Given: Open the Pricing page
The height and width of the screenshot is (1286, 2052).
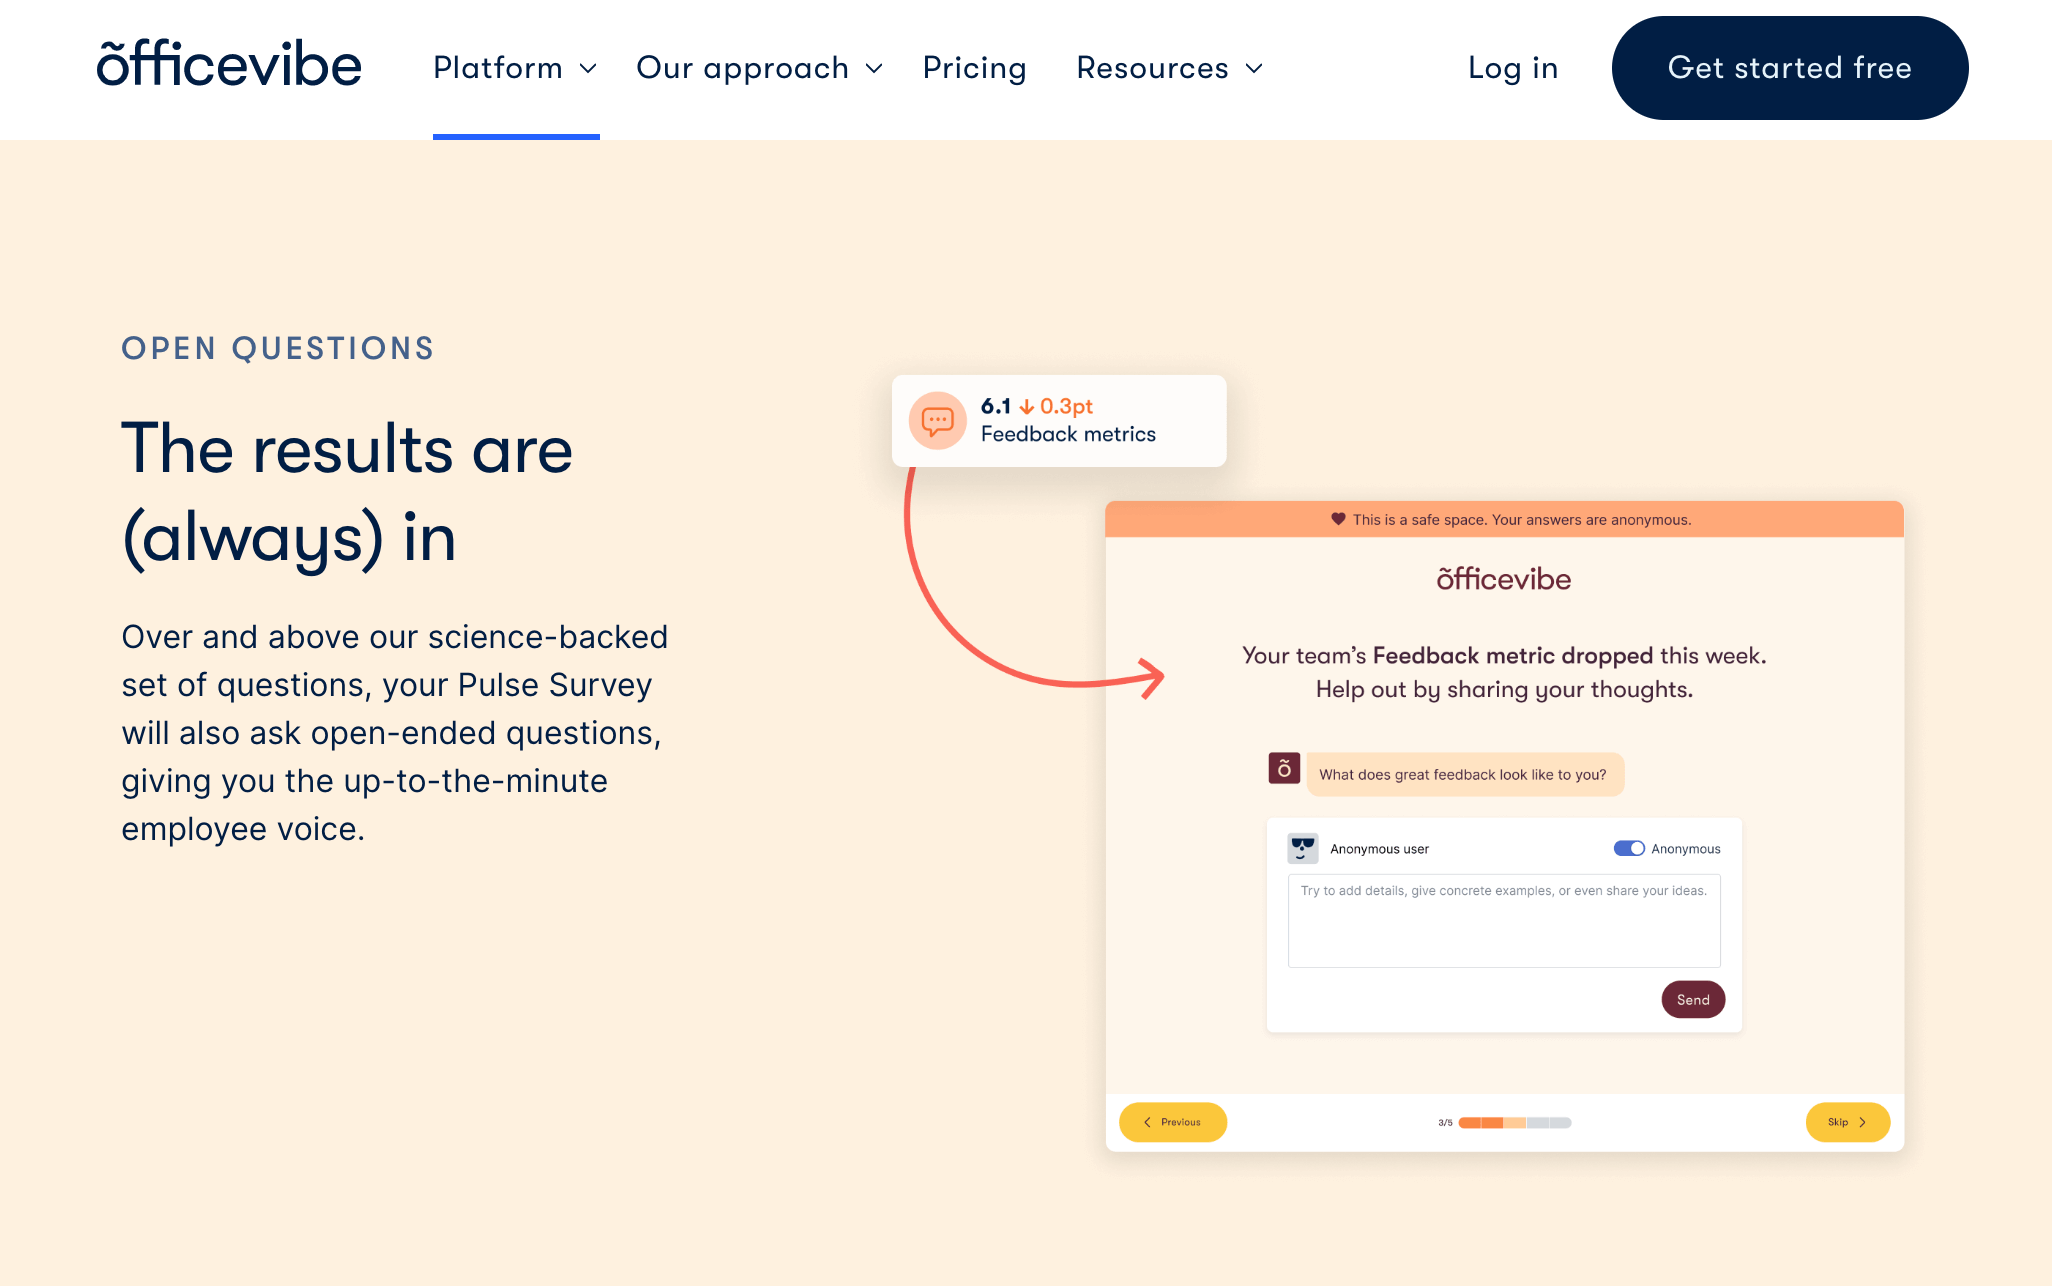Looking at the screenshot, I should click(974, 68).
